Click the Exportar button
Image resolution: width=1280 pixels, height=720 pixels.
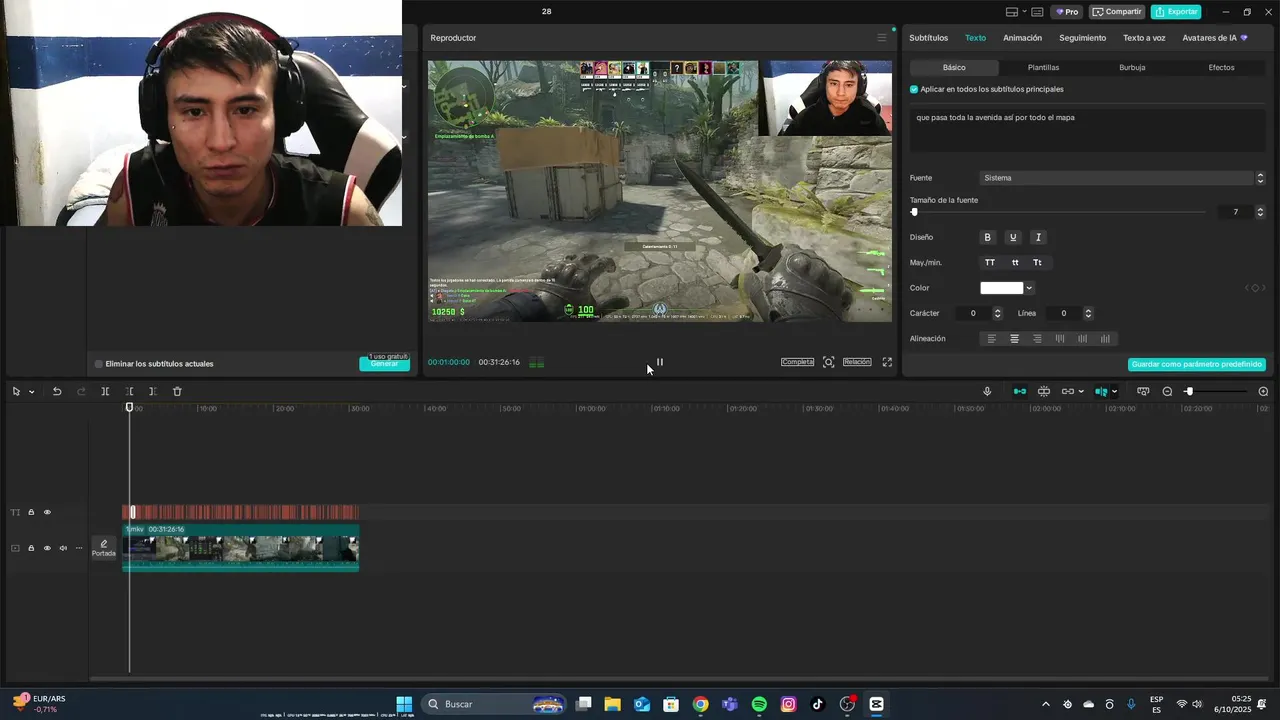pyautogui.click(x=1176, y=12)
